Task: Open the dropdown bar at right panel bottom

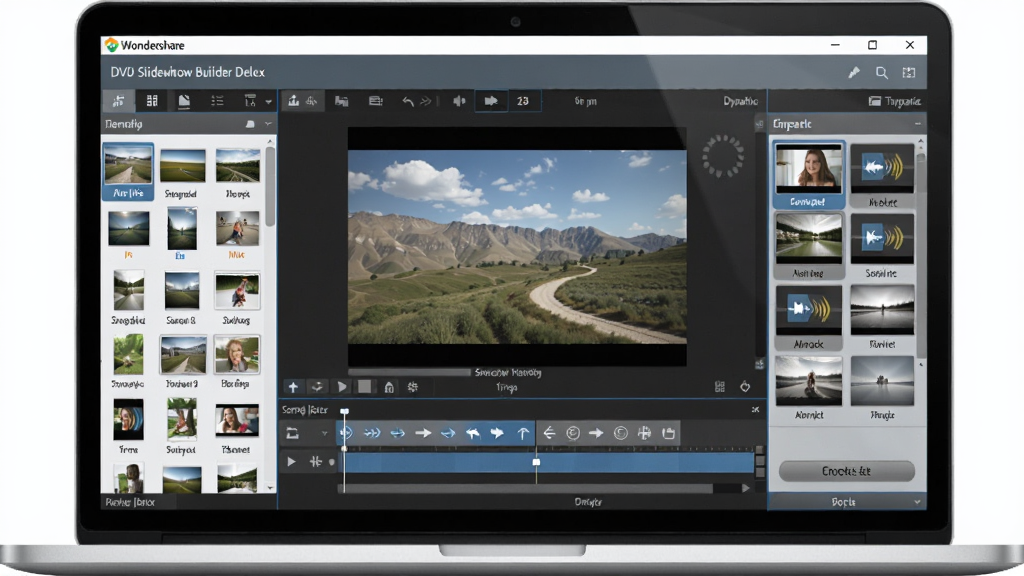Action: (847, 502)
